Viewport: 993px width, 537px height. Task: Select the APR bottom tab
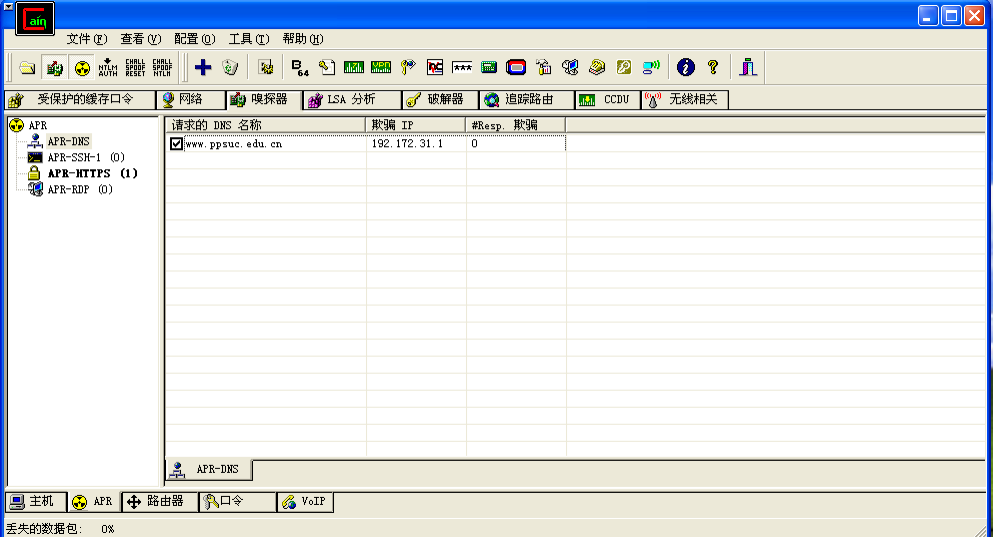94,502
